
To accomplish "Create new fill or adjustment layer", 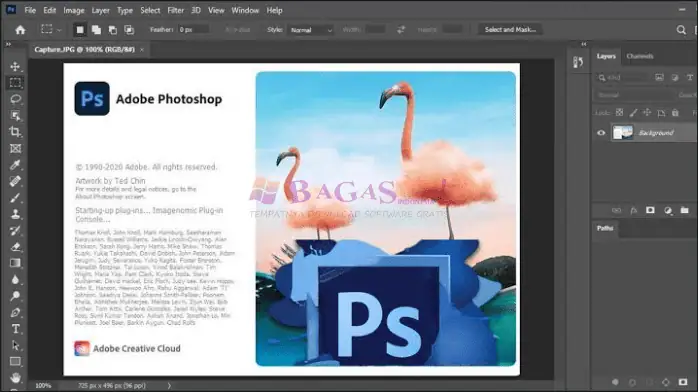I will tap(668, 210).
